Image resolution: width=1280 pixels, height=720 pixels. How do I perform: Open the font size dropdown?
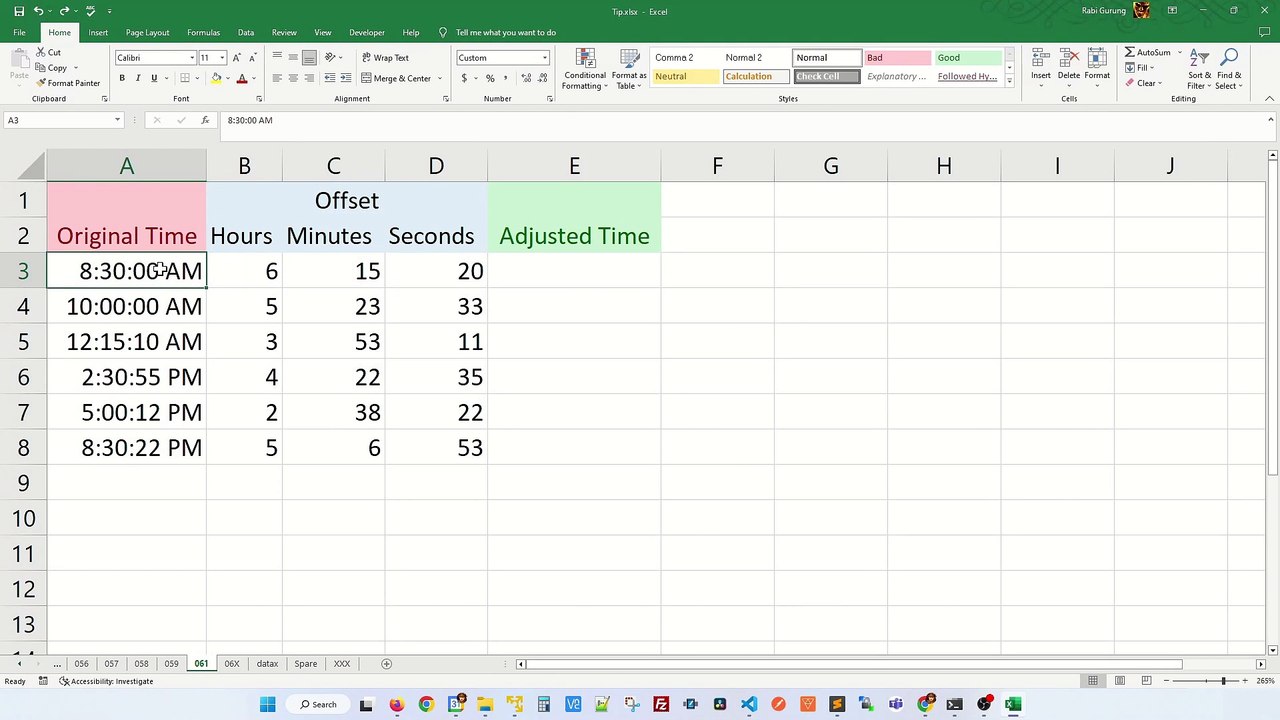point(222,57)
